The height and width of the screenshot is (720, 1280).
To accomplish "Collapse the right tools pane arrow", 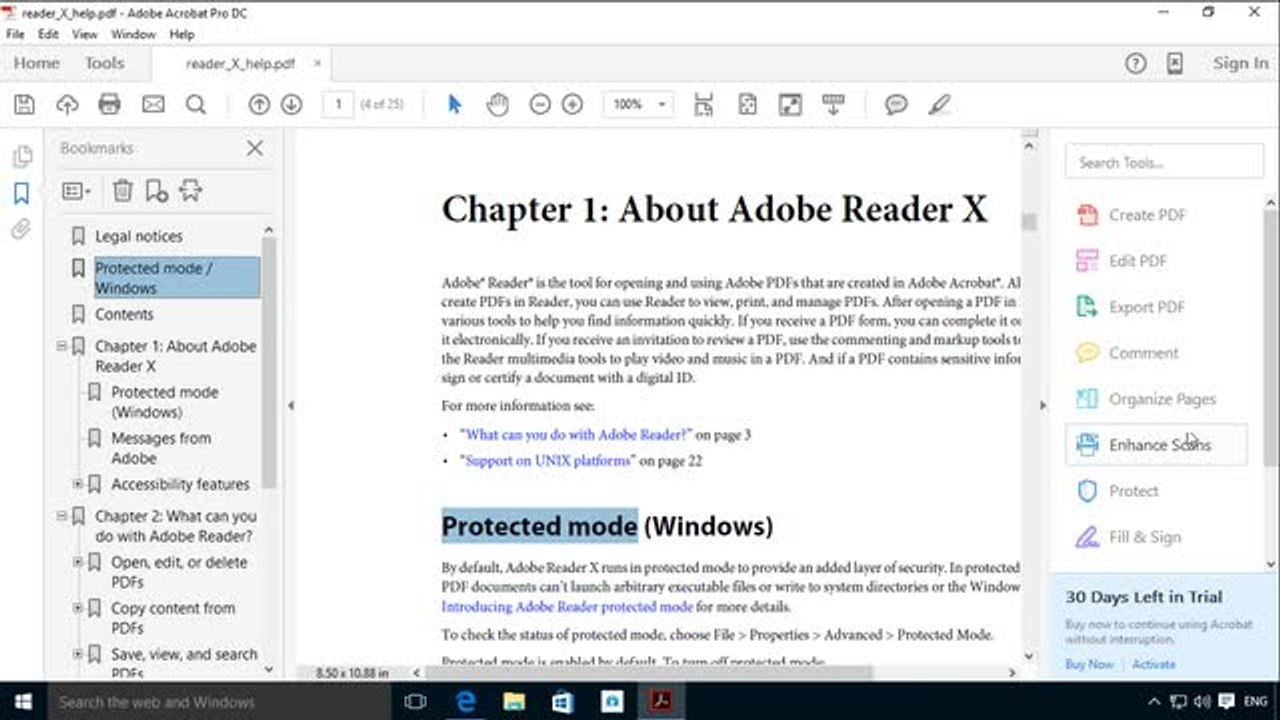I will [x=1043, y=405].
